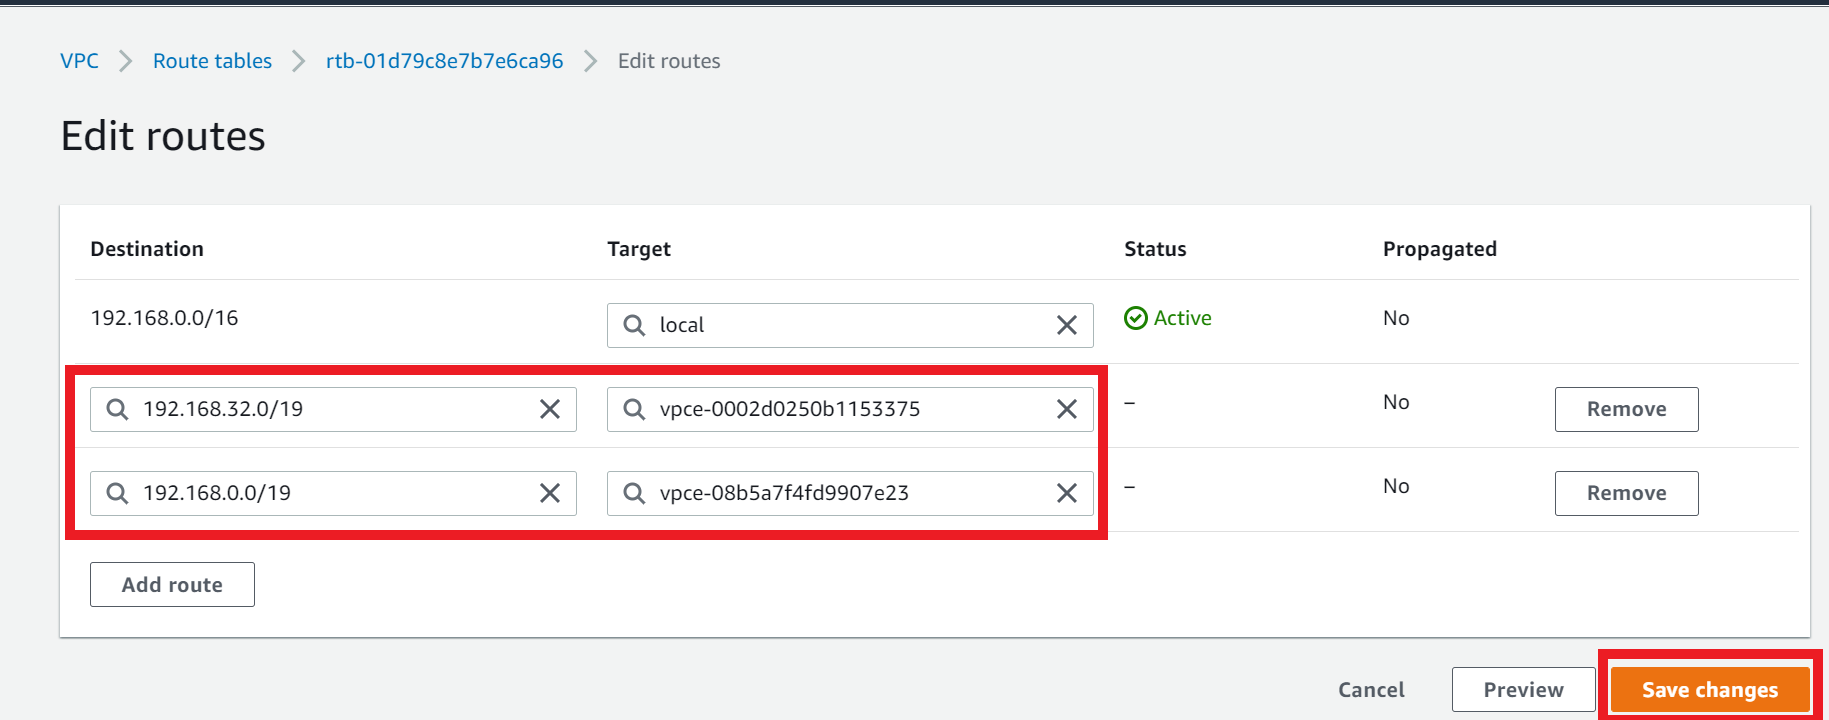
Task: Click the Destination column header
Action: pos(147,249)
